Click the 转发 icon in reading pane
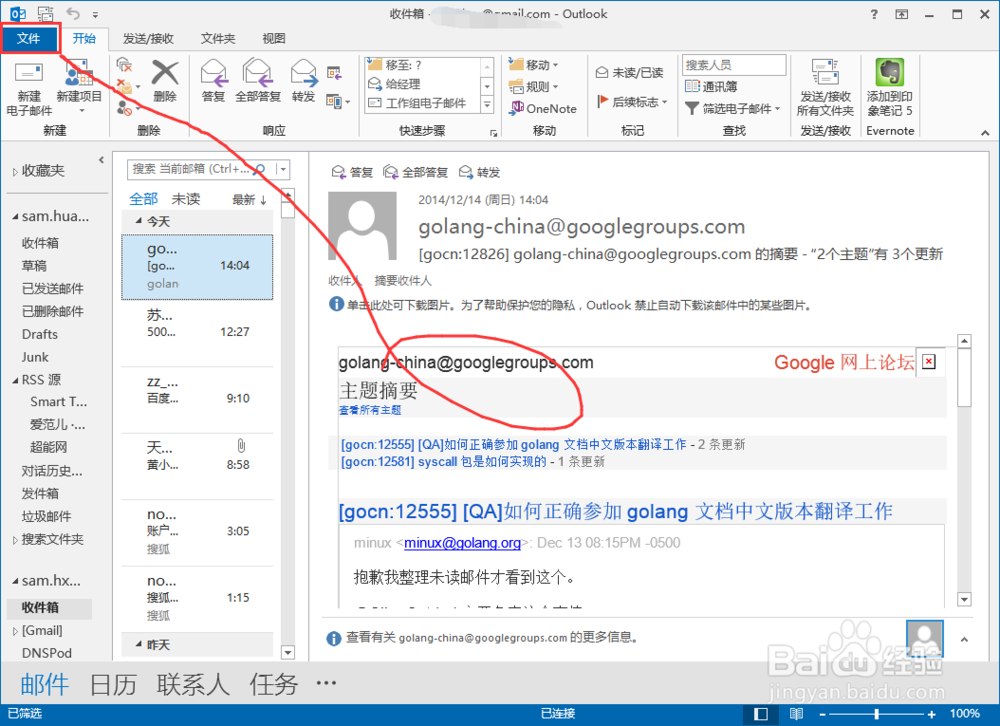 480,172
